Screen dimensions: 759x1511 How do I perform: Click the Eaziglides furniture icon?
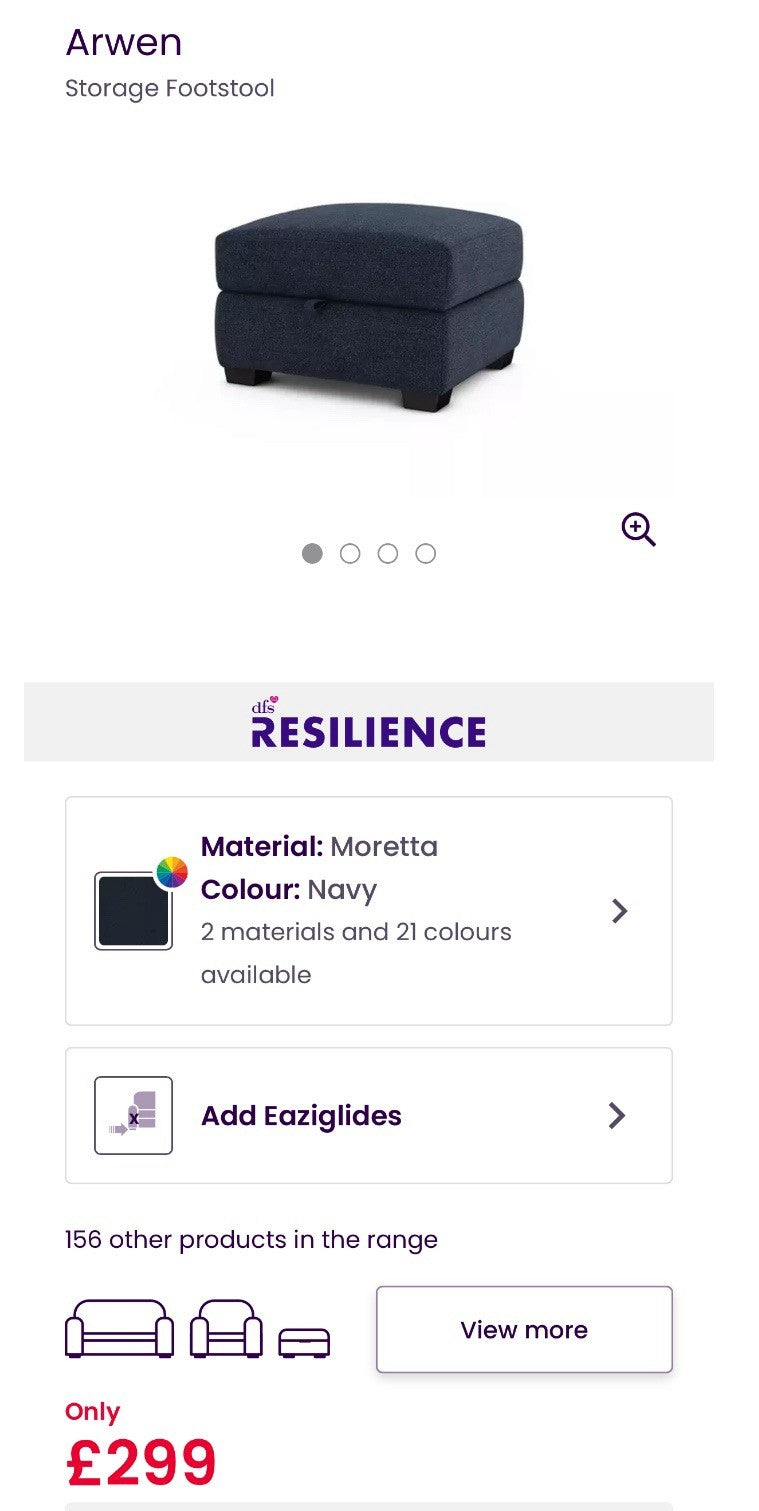(x=133, y=1115)
